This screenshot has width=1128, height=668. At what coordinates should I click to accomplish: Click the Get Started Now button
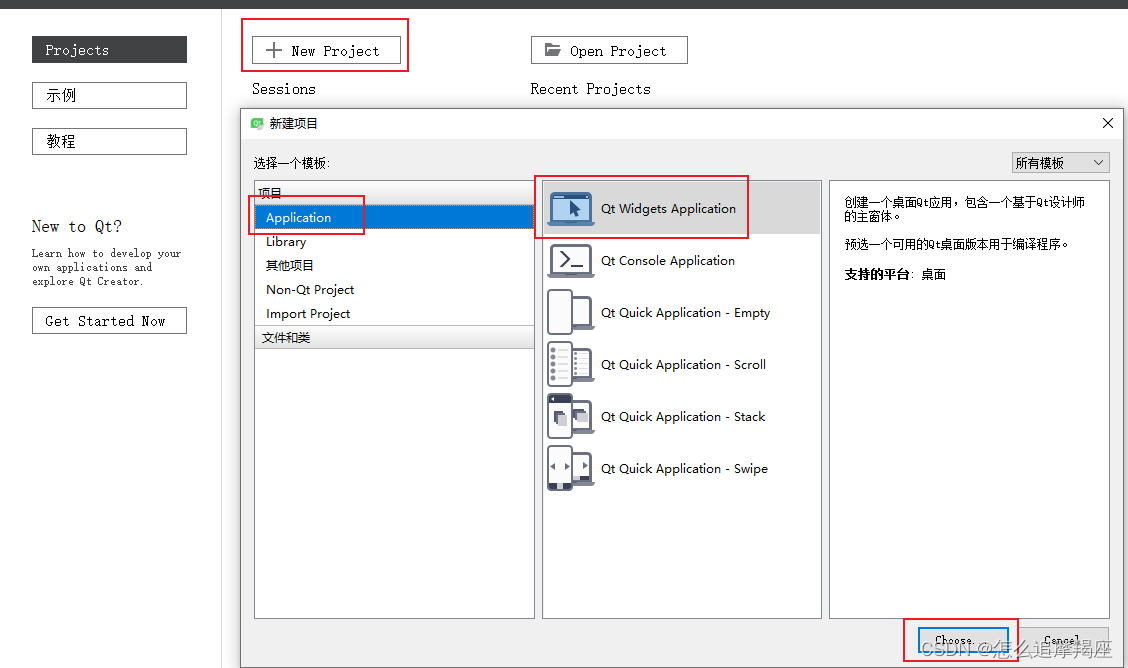(109, 321)
